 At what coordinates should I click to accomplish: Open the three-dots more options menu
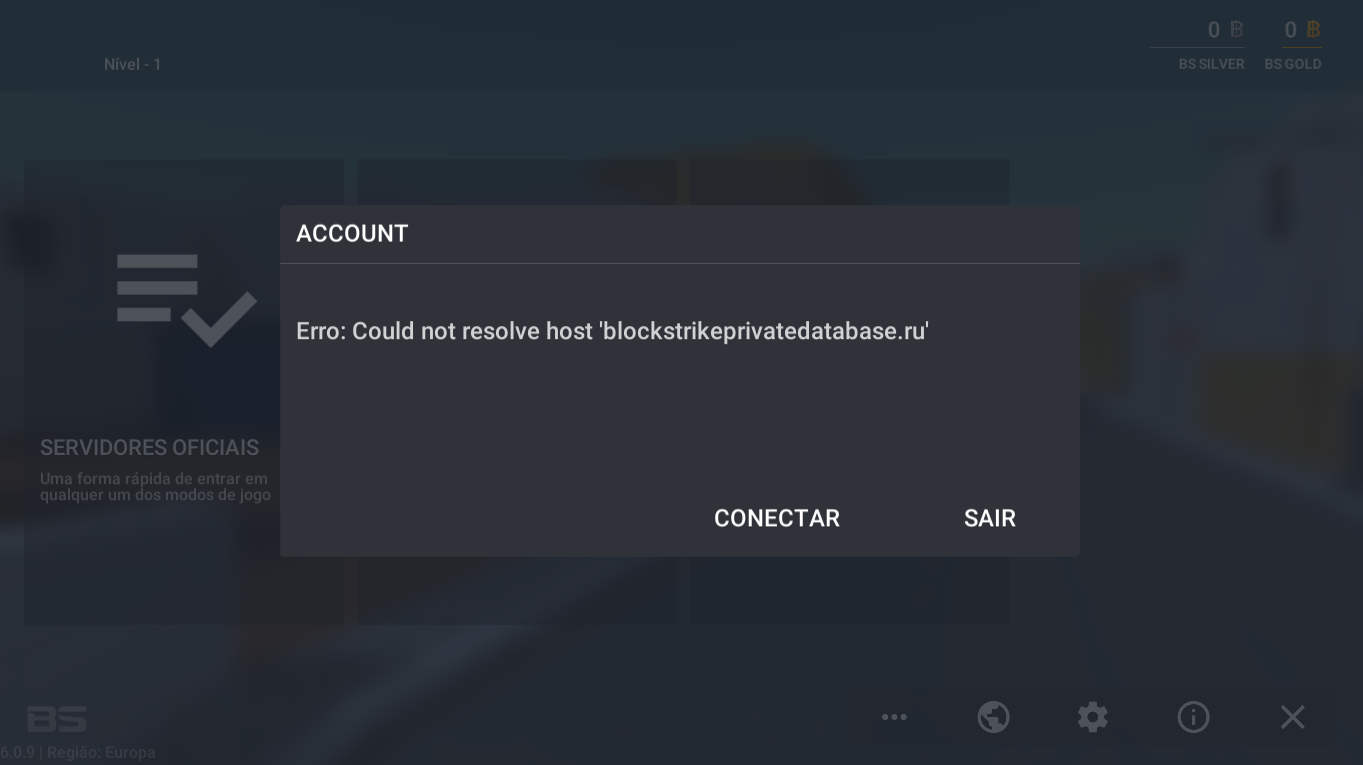pyautogui.click(x=894, y=717)
